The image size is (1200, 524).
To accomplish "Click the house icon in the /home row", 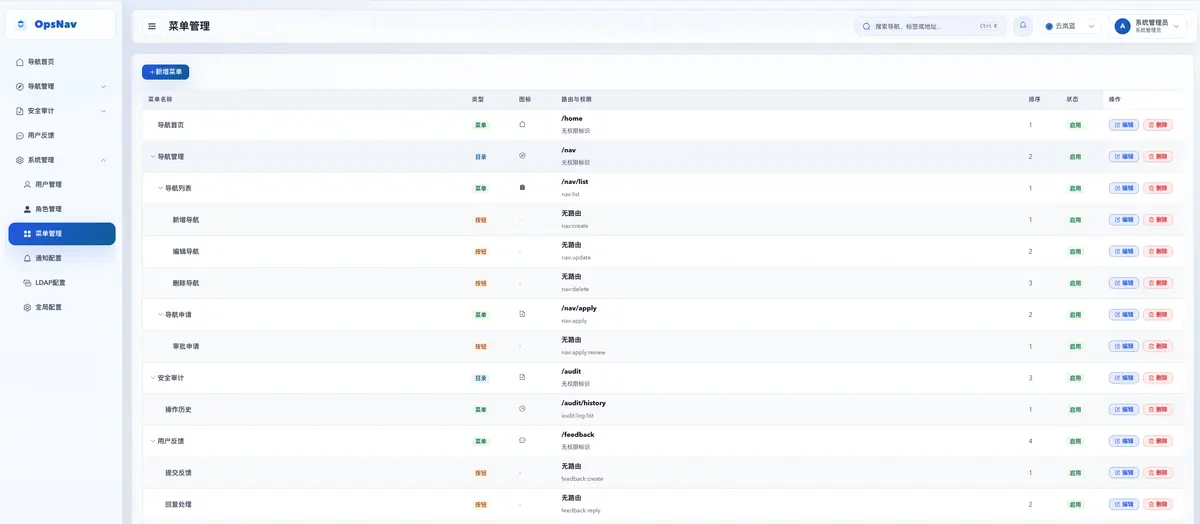I will click(522, 124).
